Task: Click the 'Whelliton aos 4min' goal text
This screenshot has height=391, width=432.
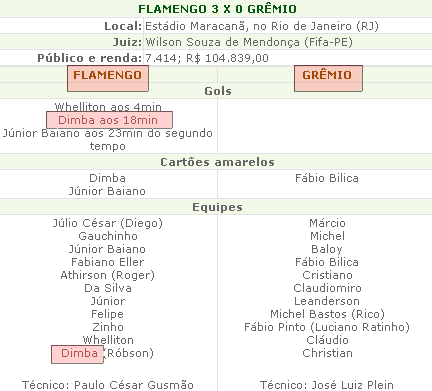Action: (108, 107)
